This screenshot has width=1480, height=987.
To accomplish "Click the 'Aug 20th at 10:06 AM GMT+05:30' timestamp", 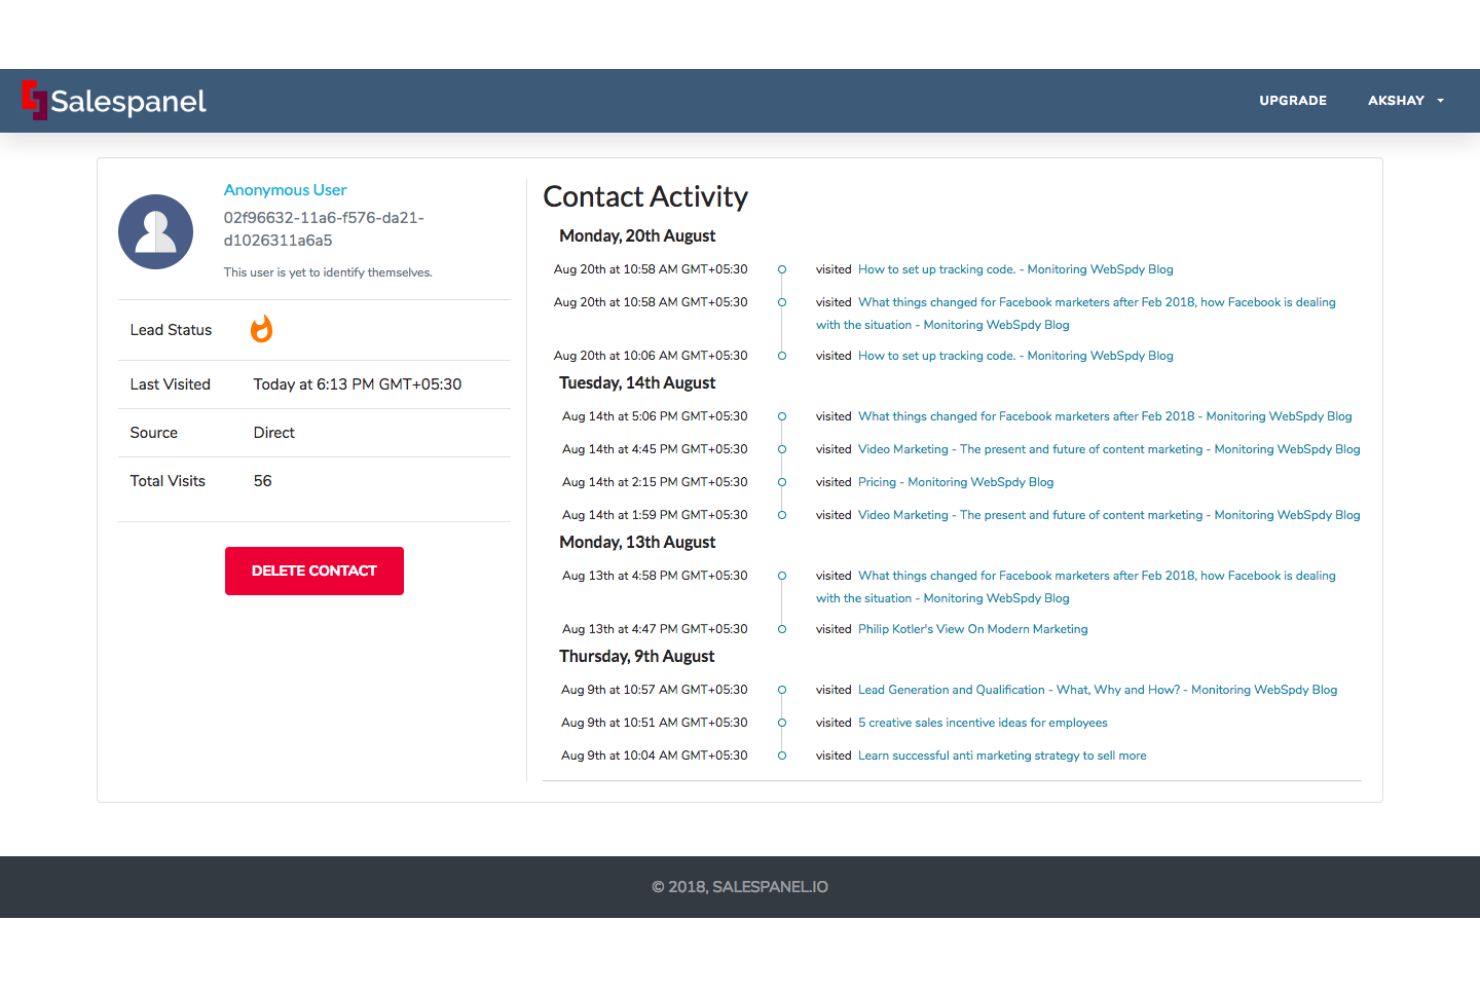I will pos(650,356).
